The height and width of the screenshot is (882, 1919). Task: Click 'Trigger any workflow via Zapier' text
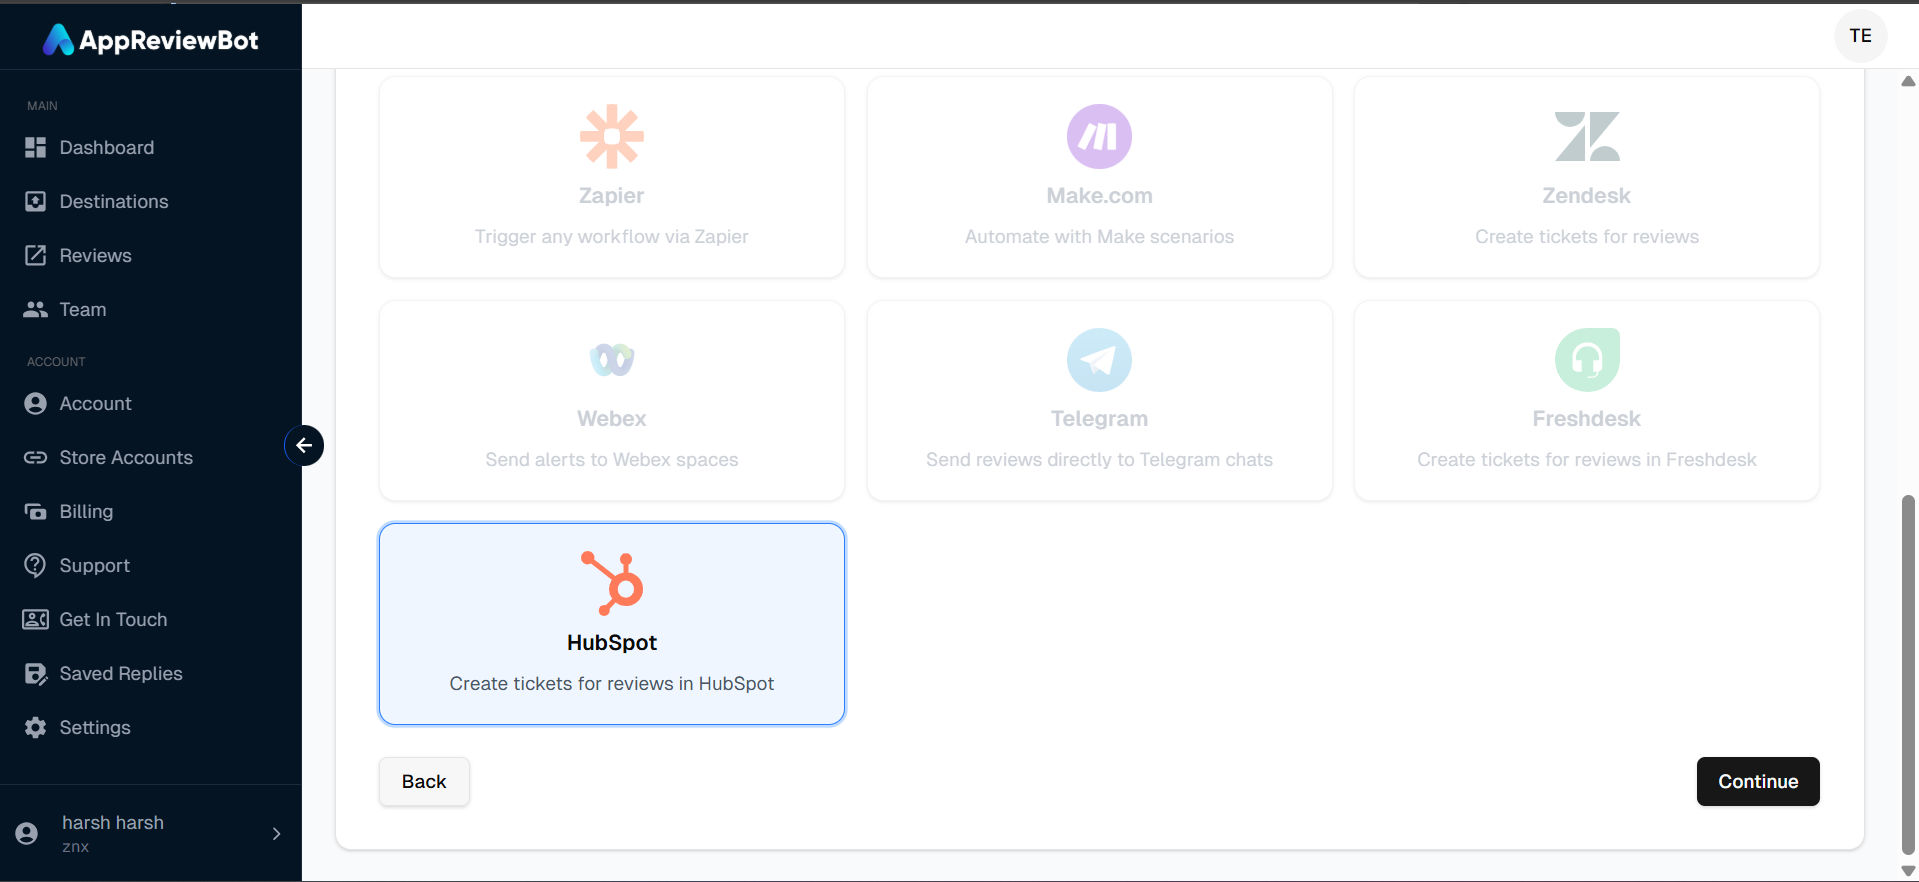pyautogui.click(x=611, y=237)
